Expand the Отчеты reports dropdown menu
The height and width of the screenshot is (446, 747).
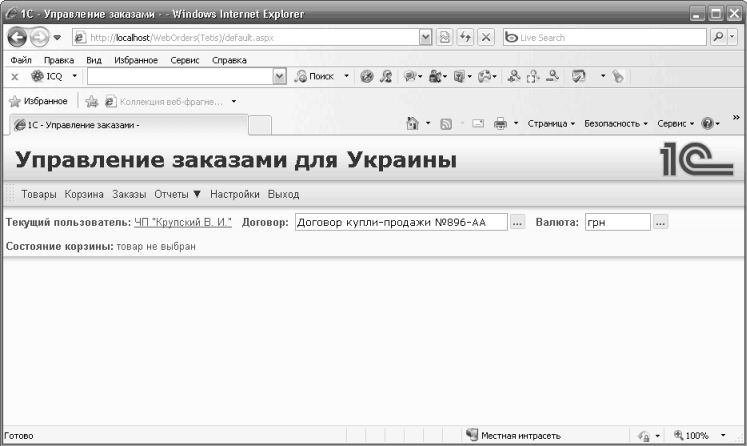[x=178, y=194]
